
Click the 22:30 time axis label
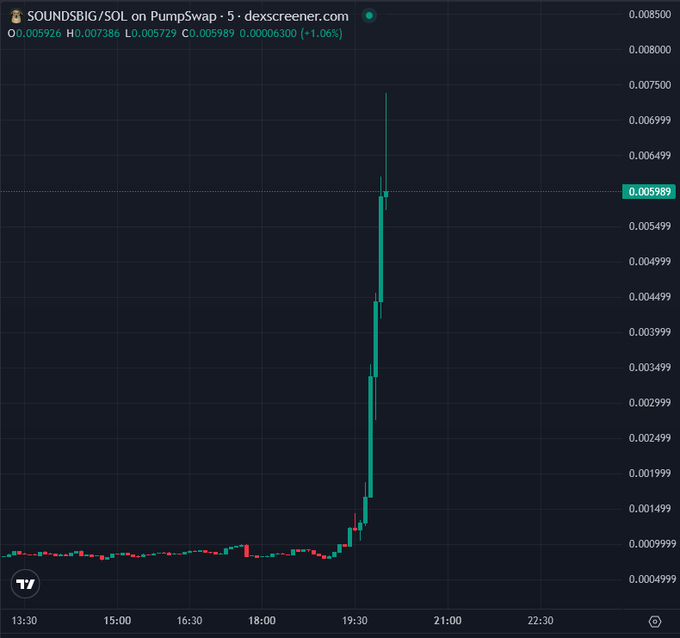540,621
